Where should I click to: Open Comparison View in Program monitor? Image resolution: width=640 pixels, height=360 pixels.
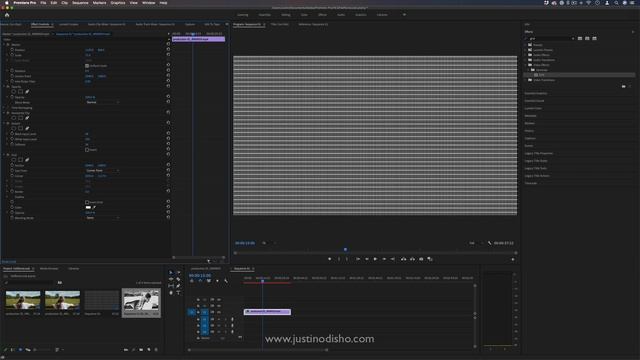click(x=430, y=259)
